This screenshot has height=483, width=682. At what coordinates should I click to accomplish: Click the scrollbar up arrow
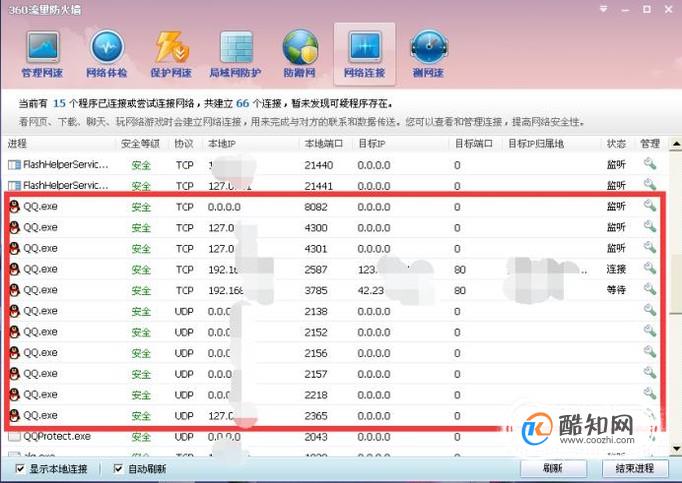click(x=676, y=144)
